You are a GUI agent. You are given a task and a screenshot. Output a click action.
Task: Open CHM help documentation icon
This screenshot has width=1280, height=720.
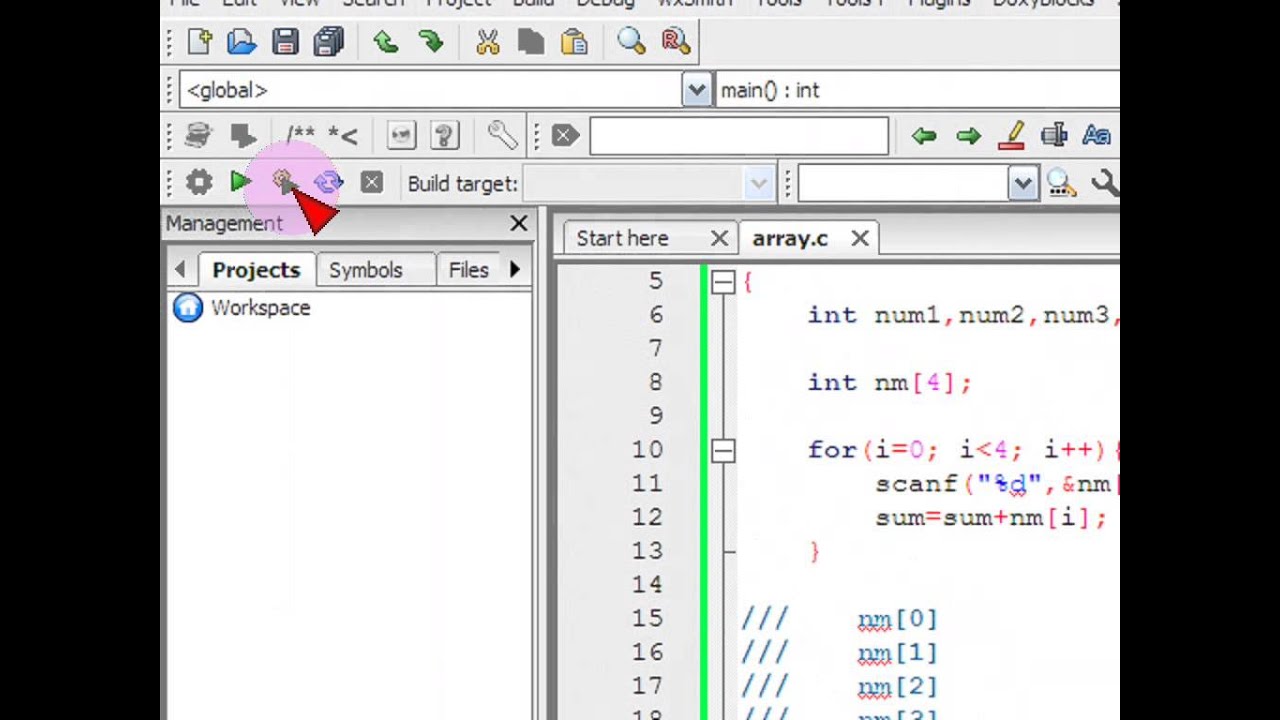coord(444,135)
